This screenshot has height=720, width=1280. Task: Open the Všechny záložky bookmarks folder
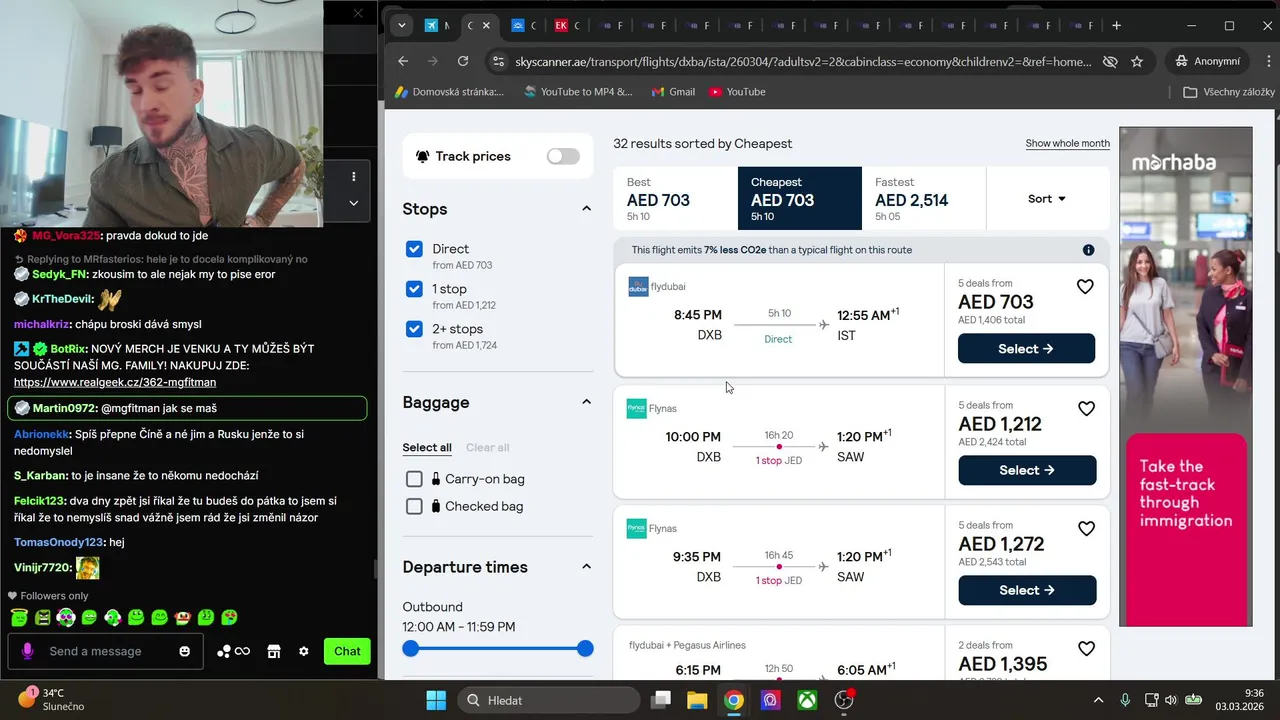[x=1229, y=92]
